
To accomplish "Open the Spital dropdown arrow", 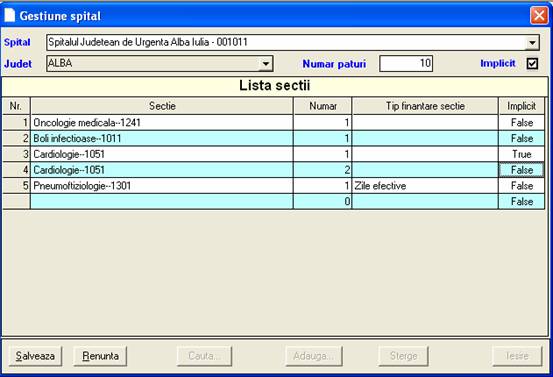I will pyautogui.click(x=532, y=43).
